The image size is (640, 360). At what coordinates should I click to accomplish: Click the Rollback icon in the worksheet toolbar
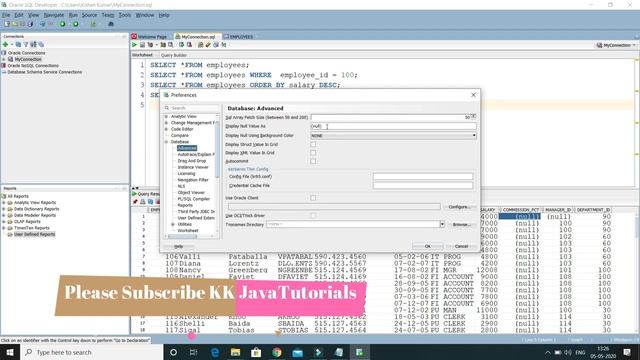coord(189,45)
